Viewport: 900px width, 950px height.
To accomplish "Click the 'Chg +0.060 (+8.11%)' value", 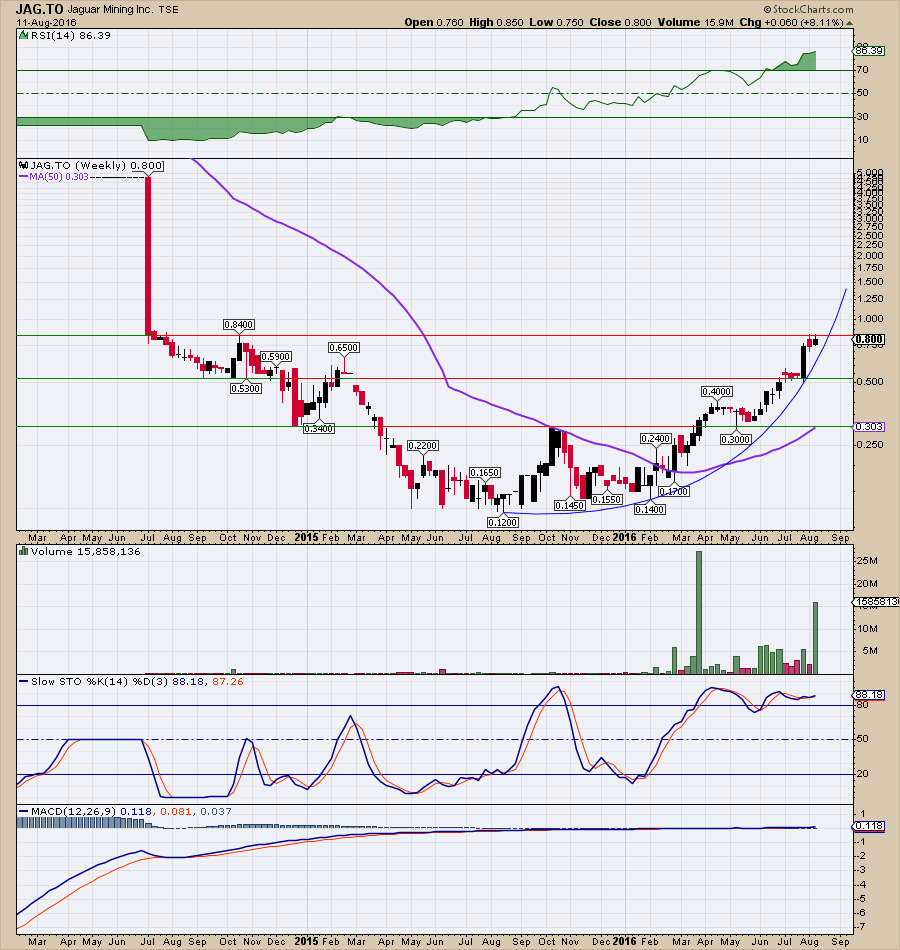I will click(792, 22).
